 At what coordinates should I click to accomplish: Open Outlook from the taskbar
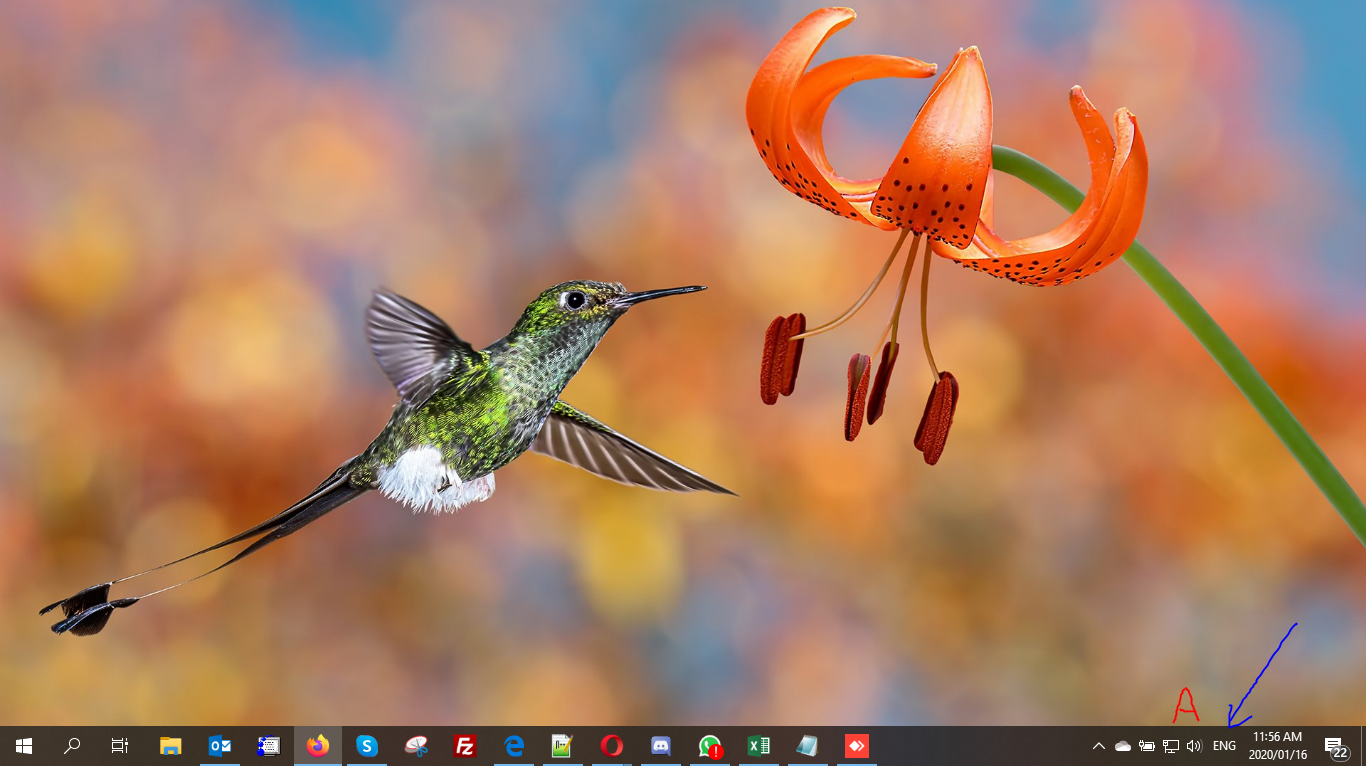(x=220, y=746)
